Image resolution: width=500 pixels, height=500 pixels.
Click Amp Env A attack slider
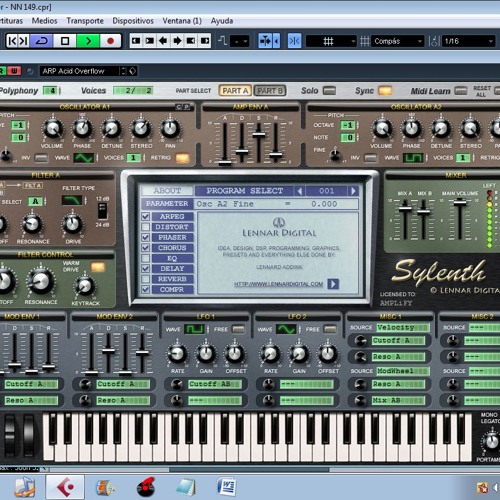tap(225, 163)
